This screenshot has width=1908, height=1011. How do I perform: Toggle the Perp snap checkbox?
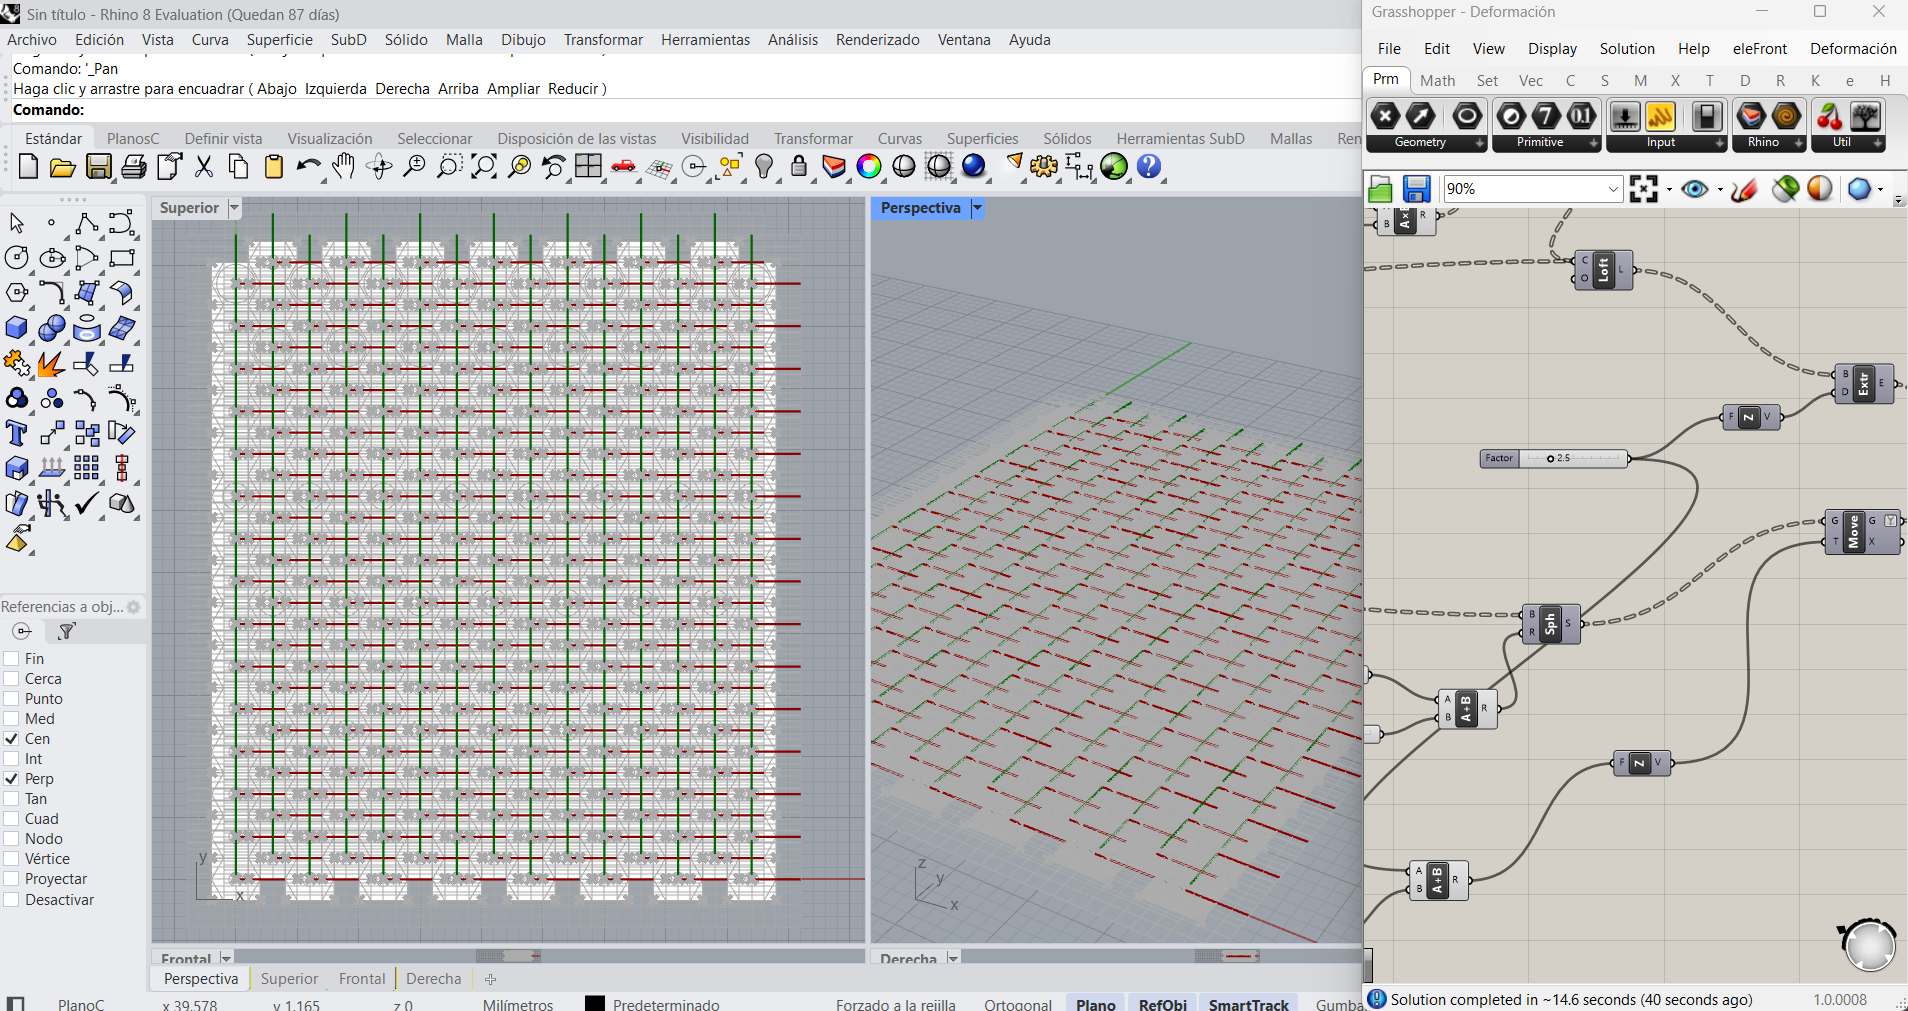[12, 779]
